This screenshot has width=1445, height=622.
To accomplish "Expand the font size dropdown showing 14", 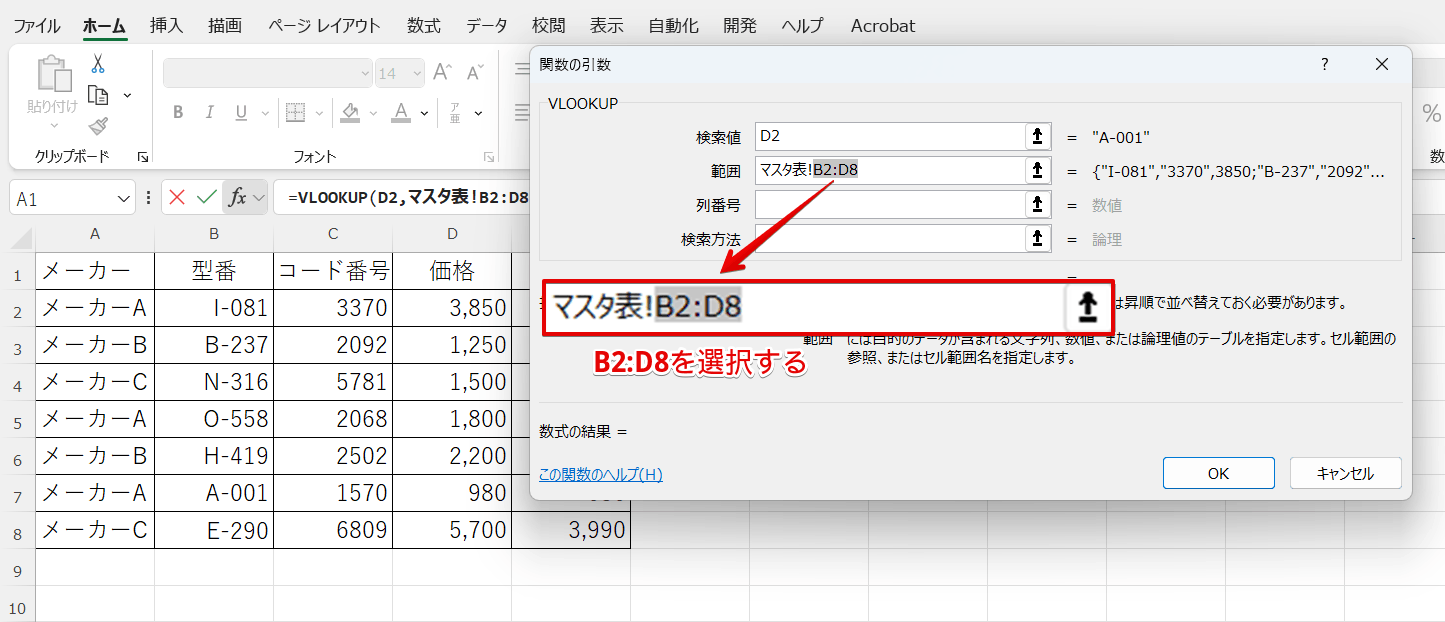I will click(x=415, y=73).
